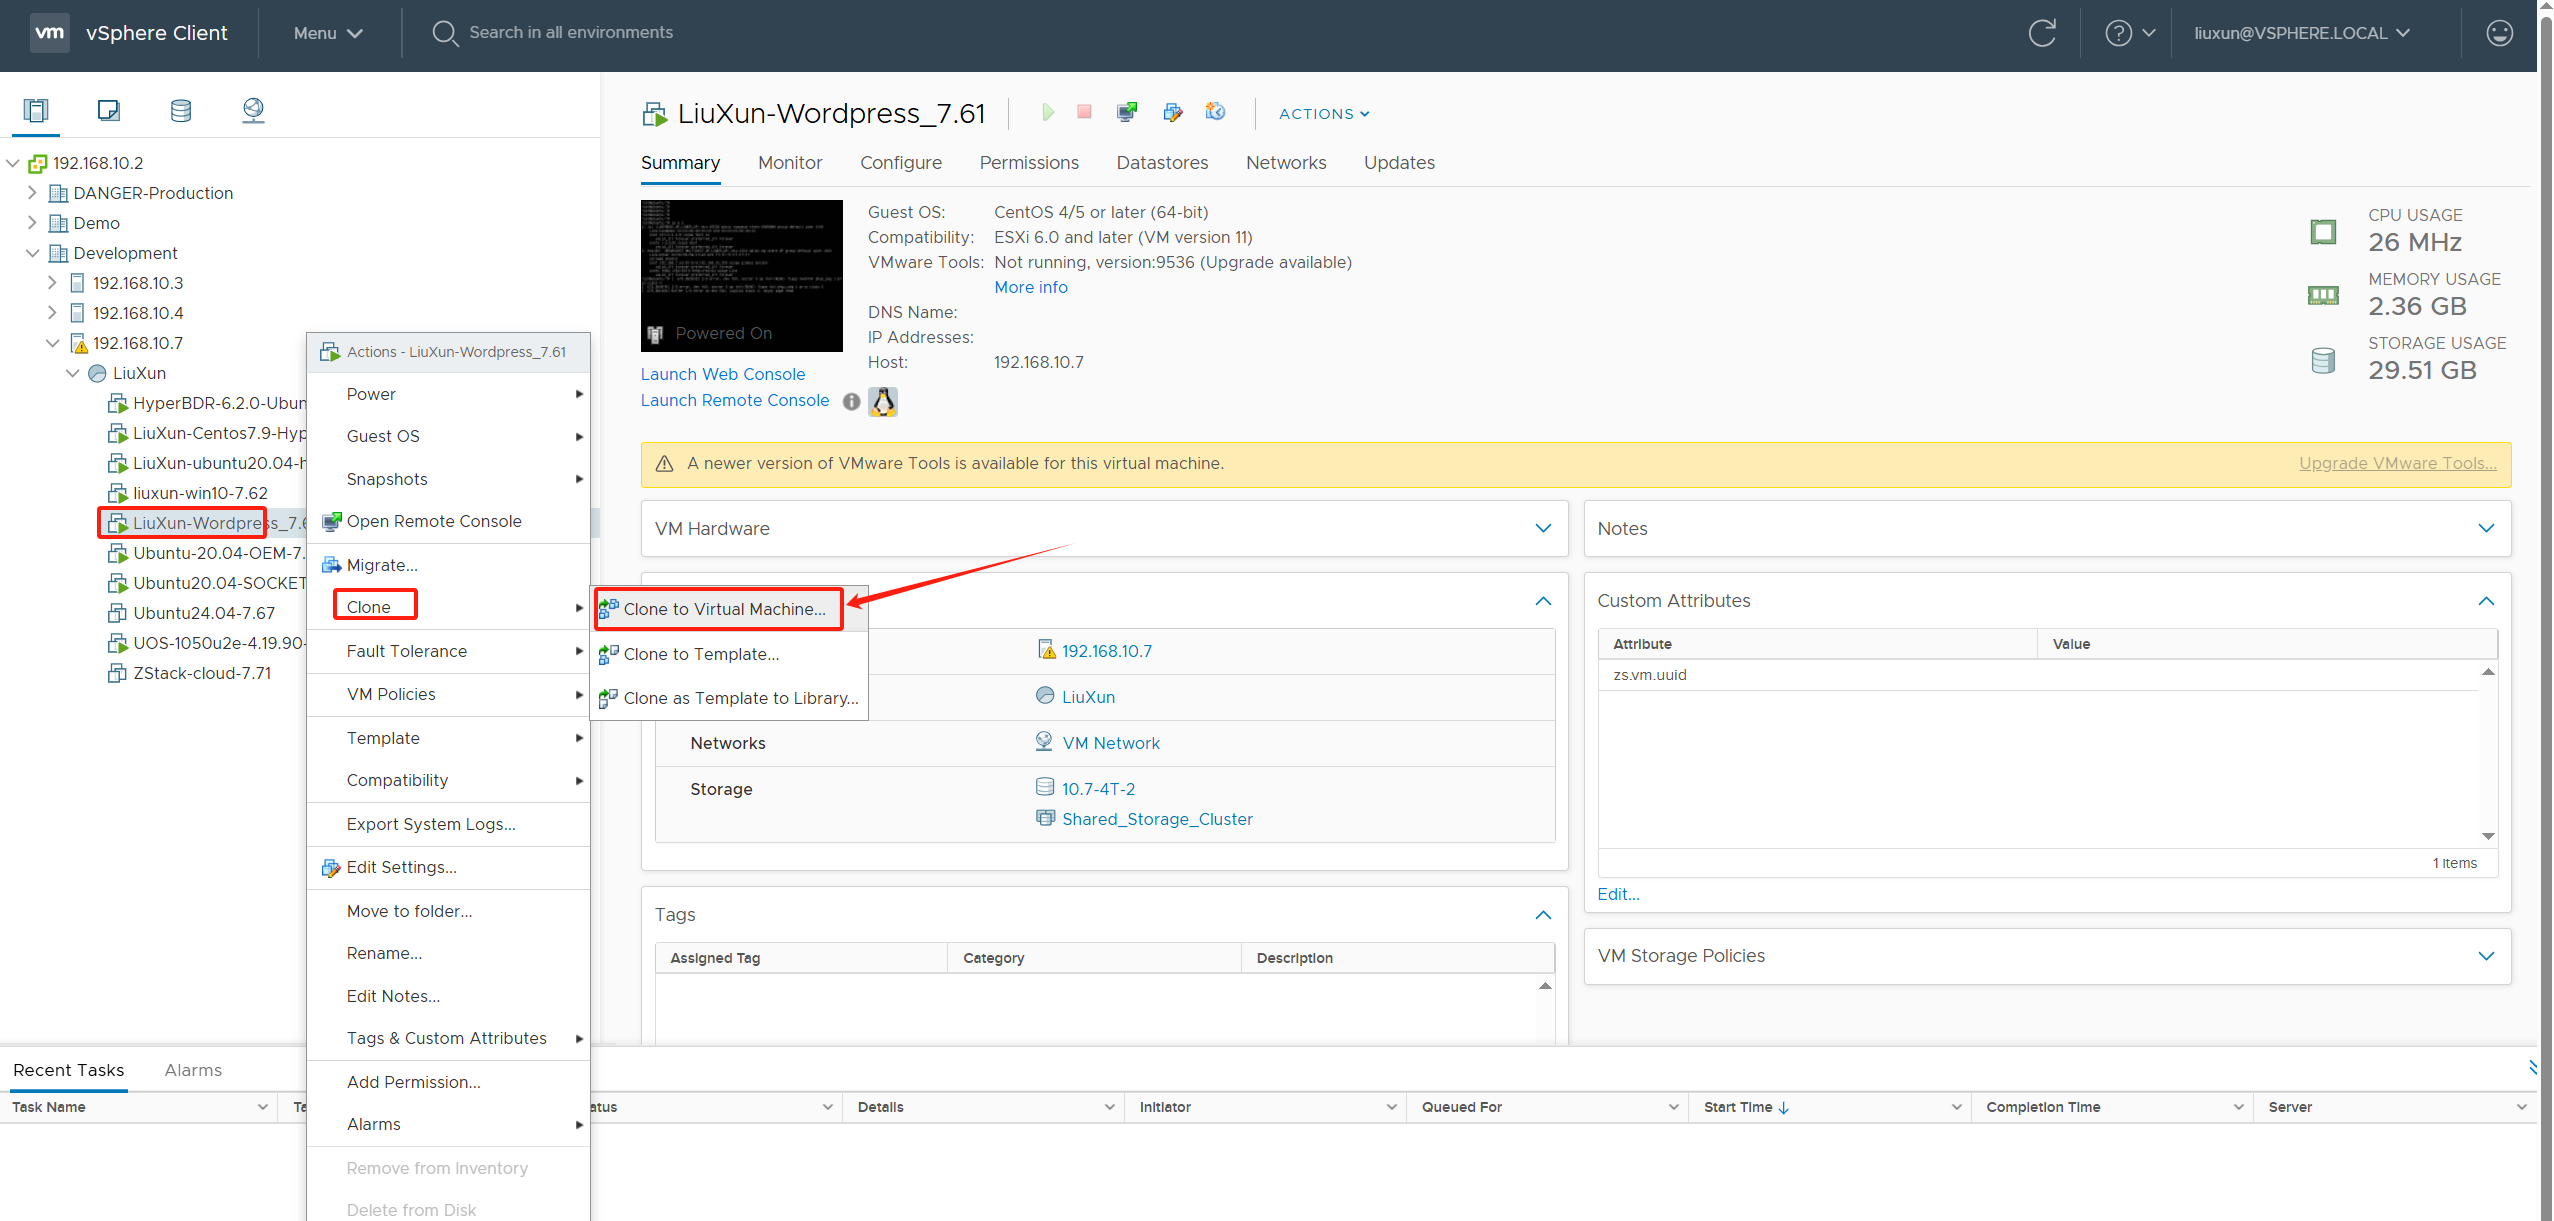Click the Custom Attributes scroll down arrow
This screenshot has height=1221, width=2554.
(x=2488, y=836)
